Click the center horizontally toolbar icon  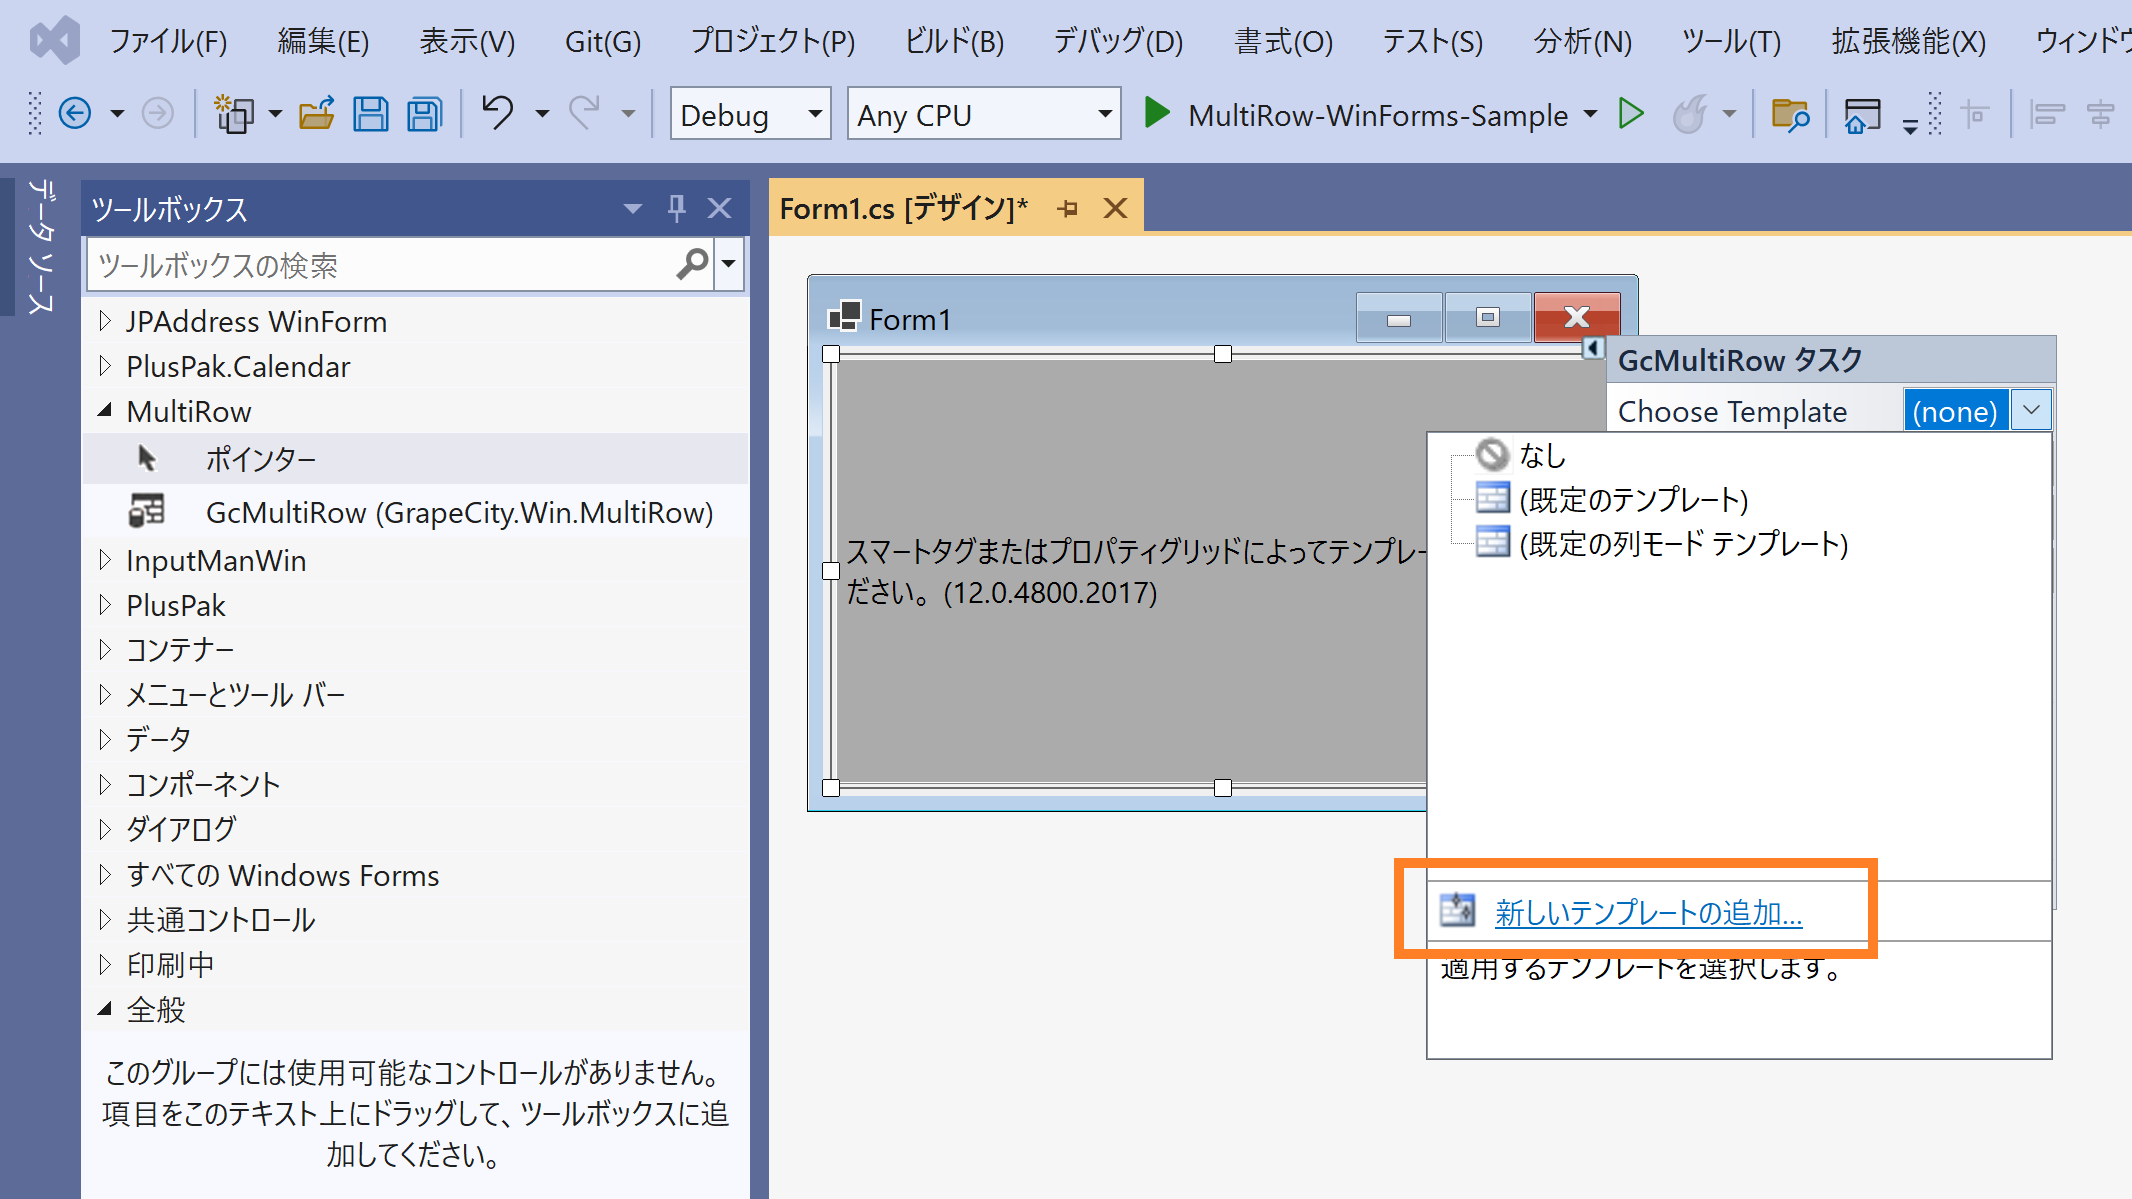tap(2101, 114)
